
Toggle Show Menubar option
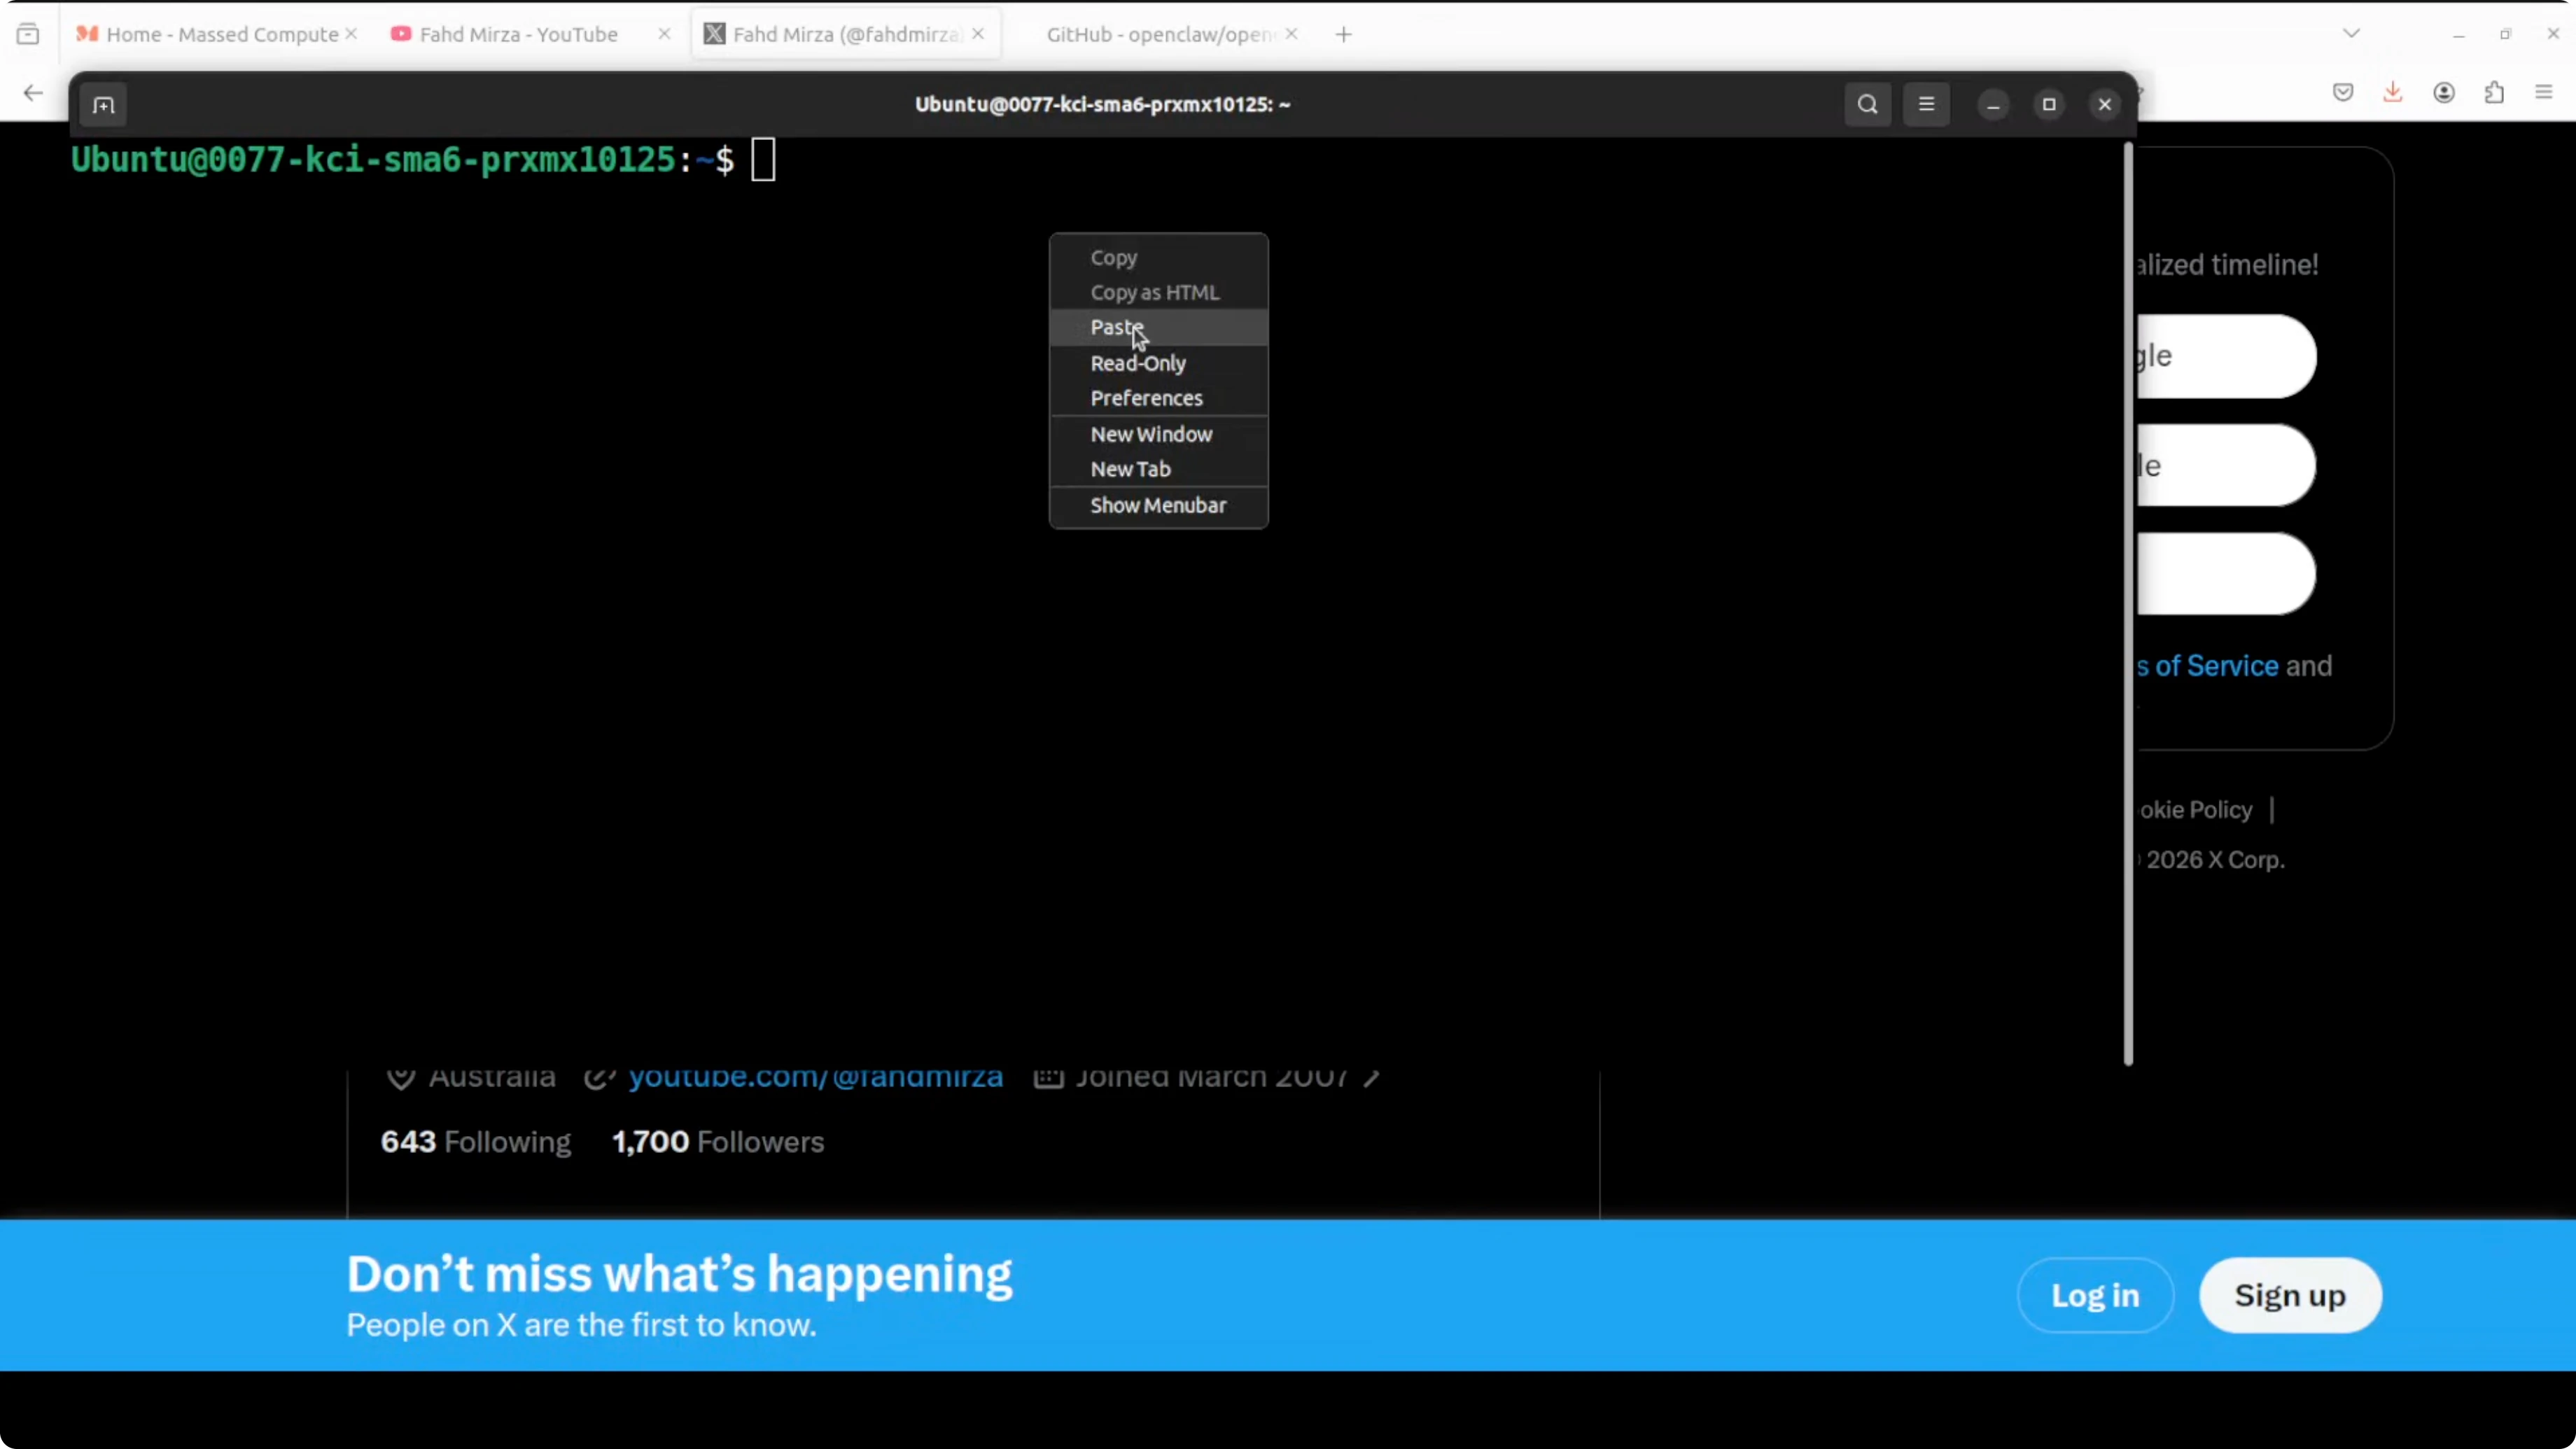click(1157, 505)
